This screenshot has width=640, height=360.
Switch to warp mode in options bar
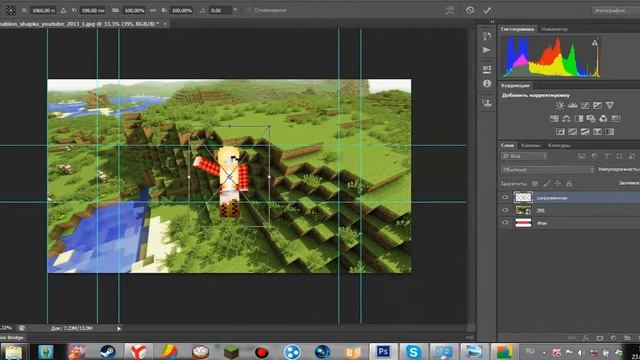pos(450,10)
